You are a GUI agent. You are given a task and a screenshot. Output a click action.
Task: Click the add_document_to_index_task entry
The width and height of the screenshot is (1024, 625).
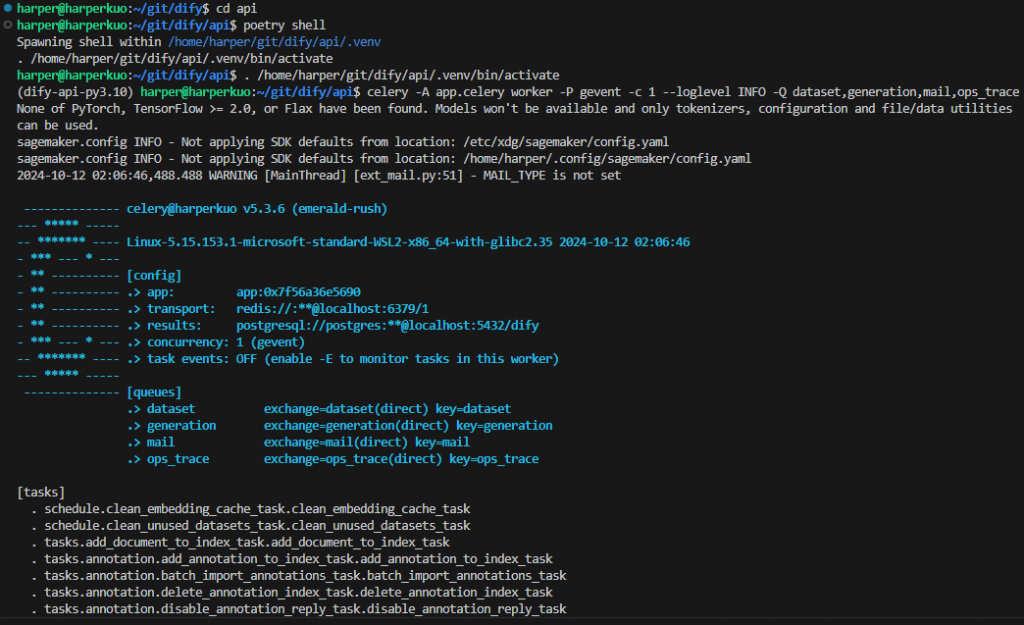click(x=247, y=542)
